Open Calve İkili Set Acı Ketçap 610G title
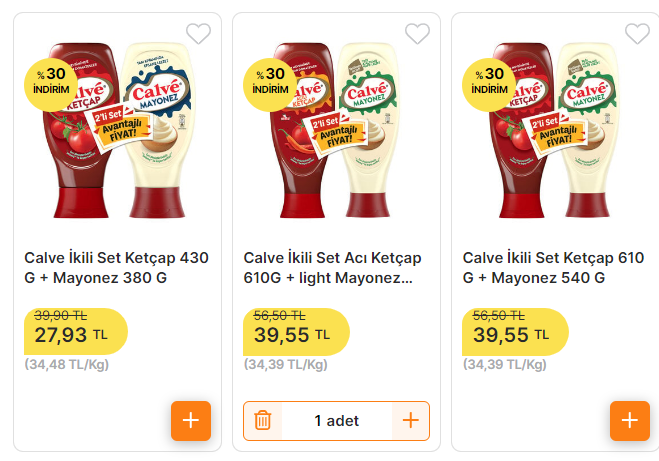The height and width of the screenshot is (461, 659). (x=333, y=267)
